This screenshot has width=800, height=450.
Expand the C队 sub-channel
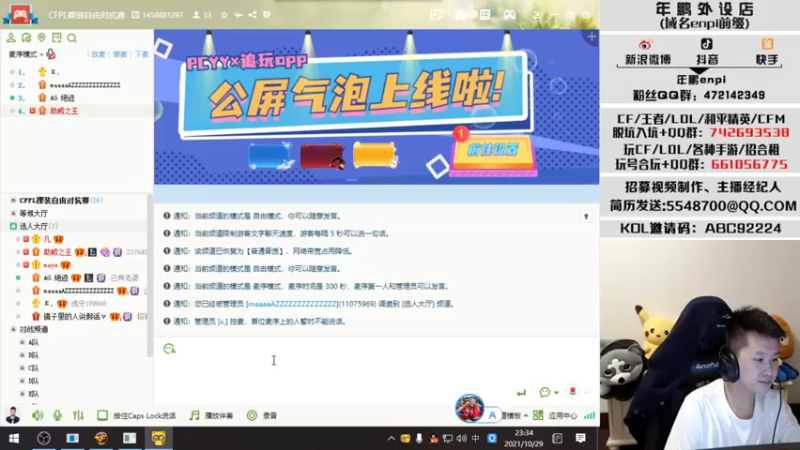[22, 368]
